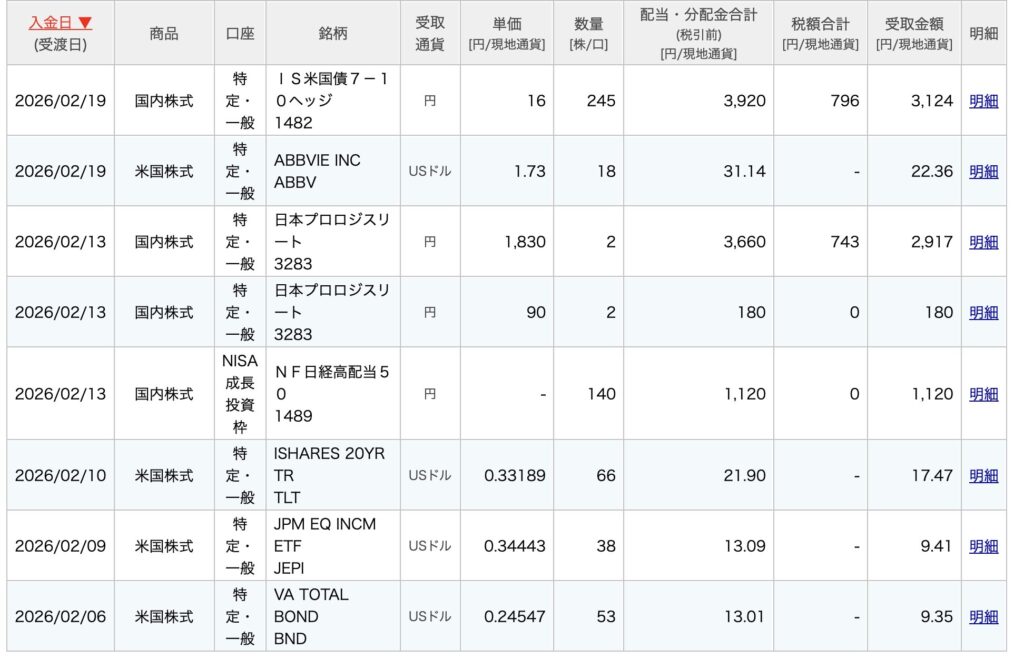Click the 配当・分配金合計 column header
The image size is (1024, 659).
(x=698, y=33)
